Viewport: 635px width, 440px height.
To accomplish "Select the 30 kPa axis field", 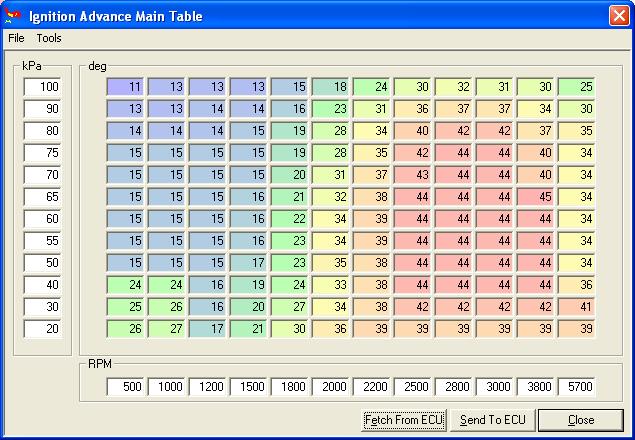I will click(42, 307).
